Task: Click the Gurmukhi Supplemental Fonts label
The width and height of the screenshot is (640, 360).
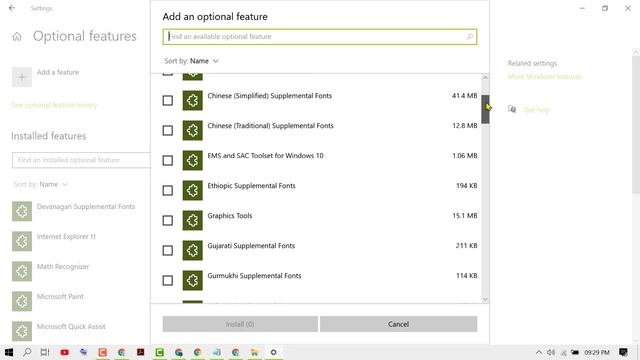Action: [x=254, y=276]
